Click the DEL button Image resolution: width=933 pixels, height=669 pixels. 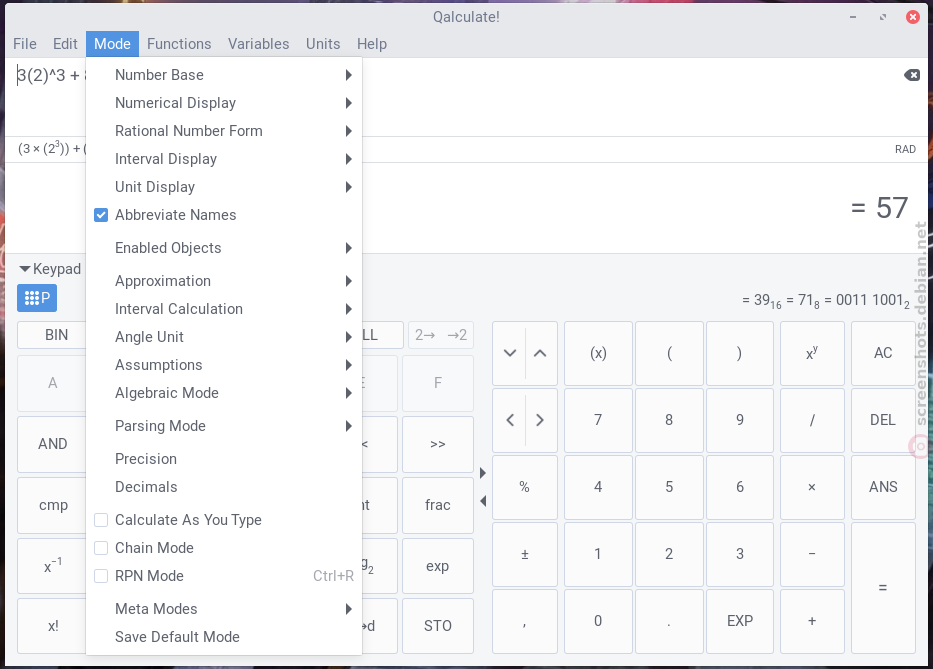(x=883, y=420)
